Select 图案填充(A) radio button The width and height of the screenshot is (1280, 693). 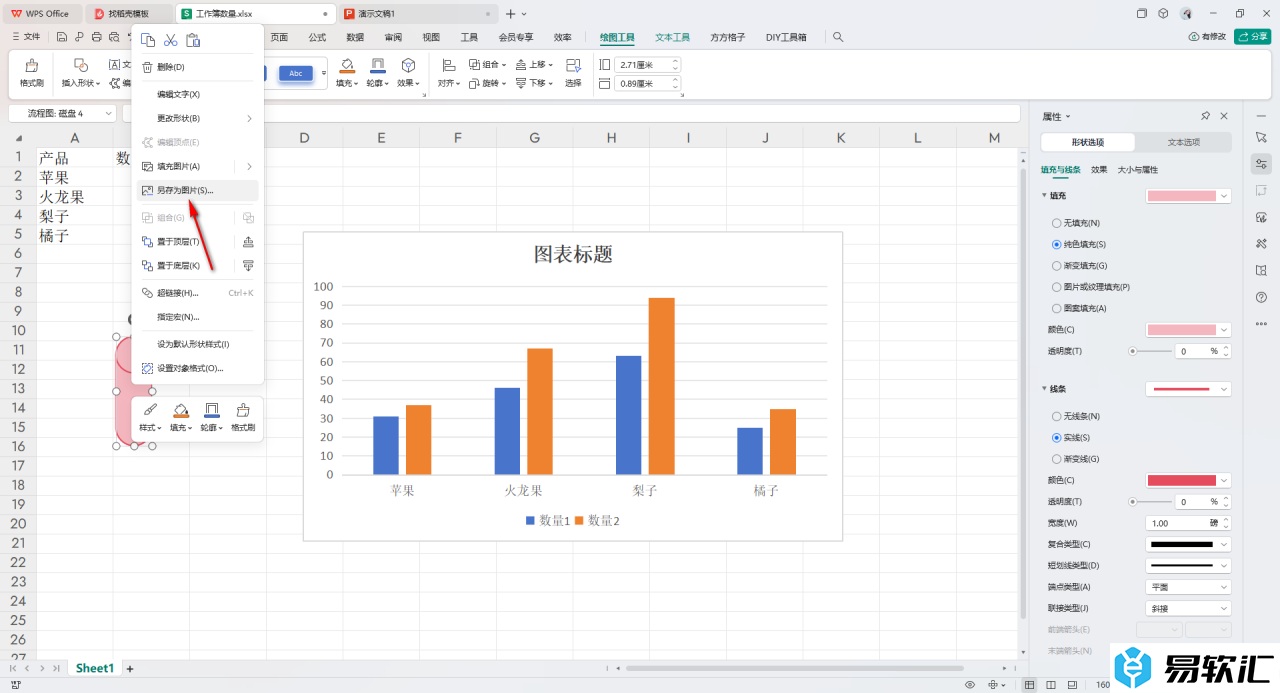[1056, 308]
